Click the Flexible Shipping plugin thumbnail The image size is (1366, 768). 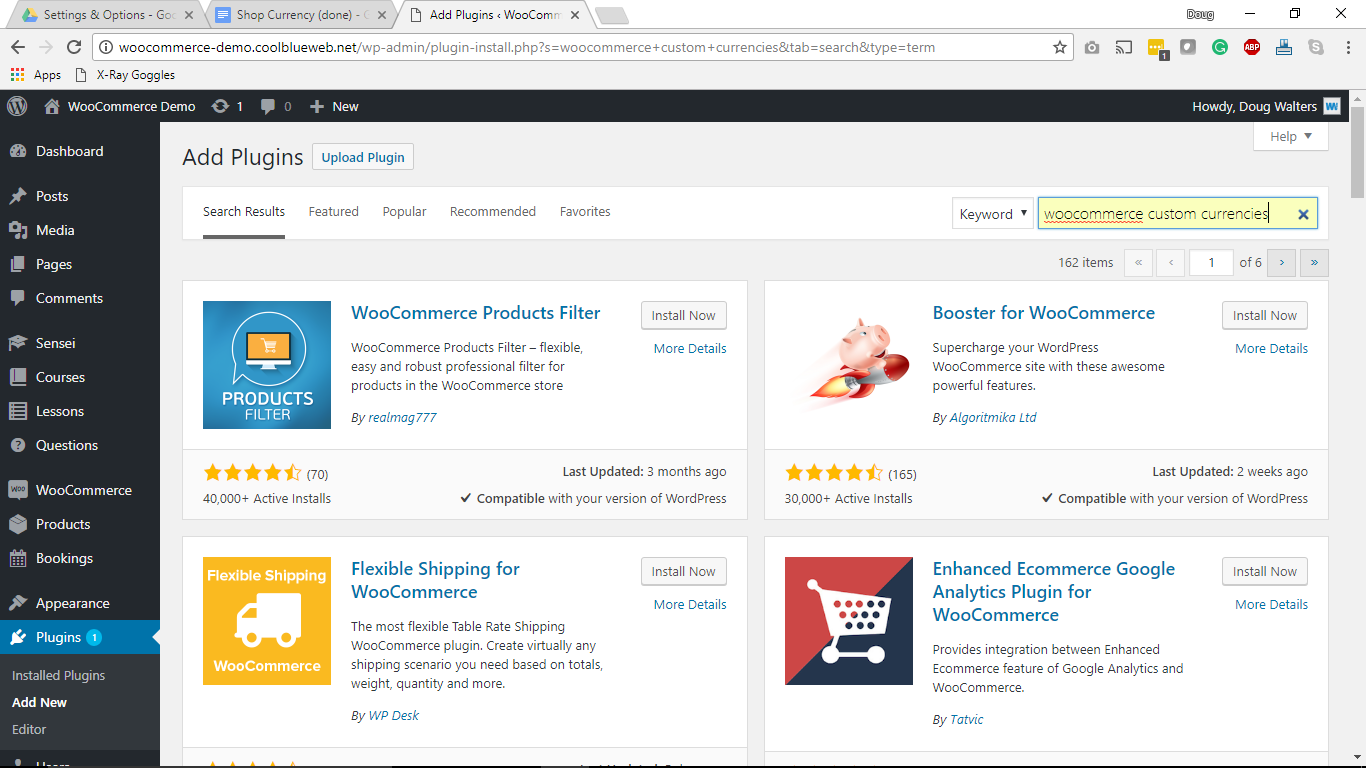(267, 621)
